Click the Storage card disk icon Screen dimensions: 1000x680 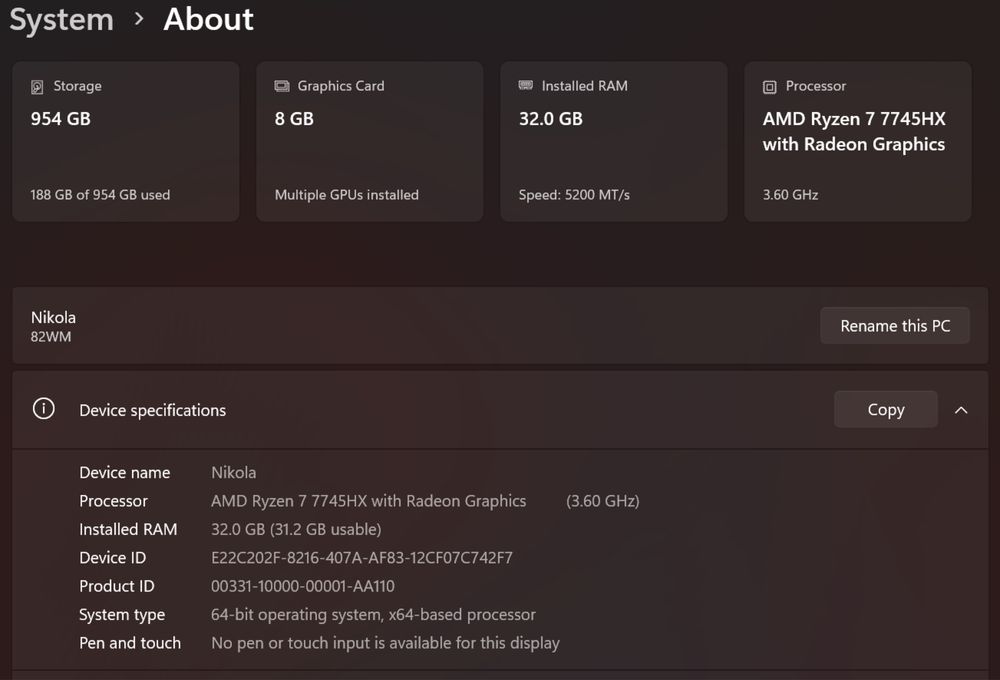coord(37,87)
